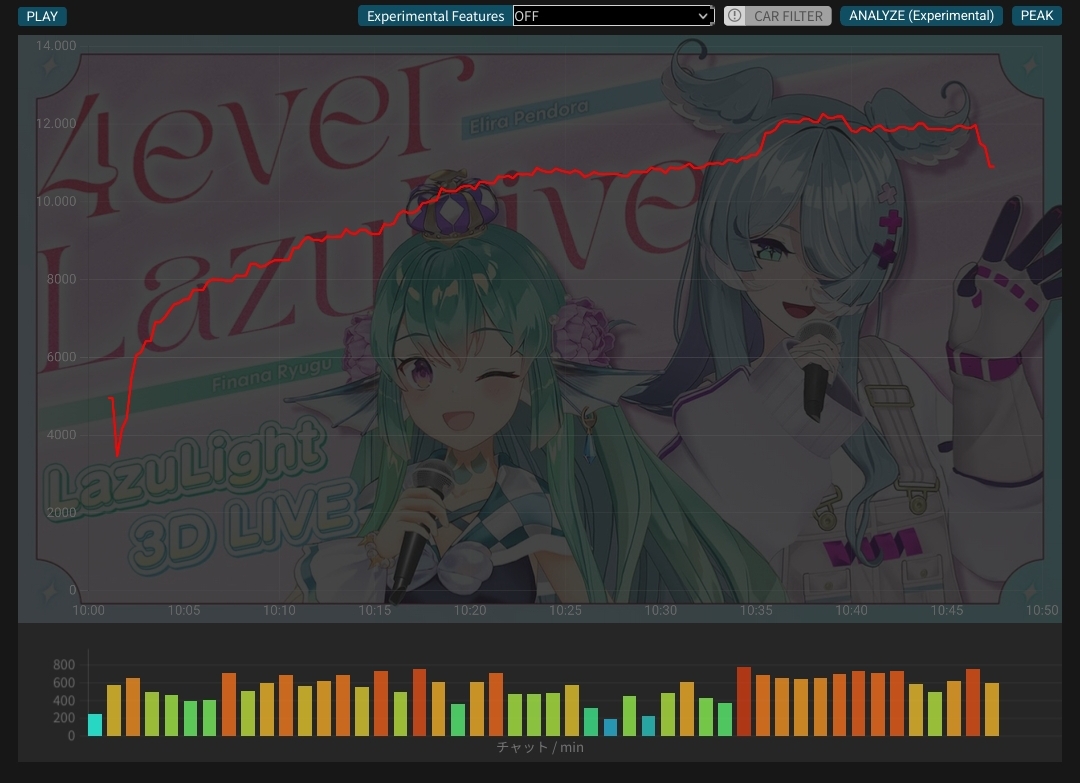Click the end of the red viewer line
The height and width of the screenshot is (783, 1080).
(992, 166)
